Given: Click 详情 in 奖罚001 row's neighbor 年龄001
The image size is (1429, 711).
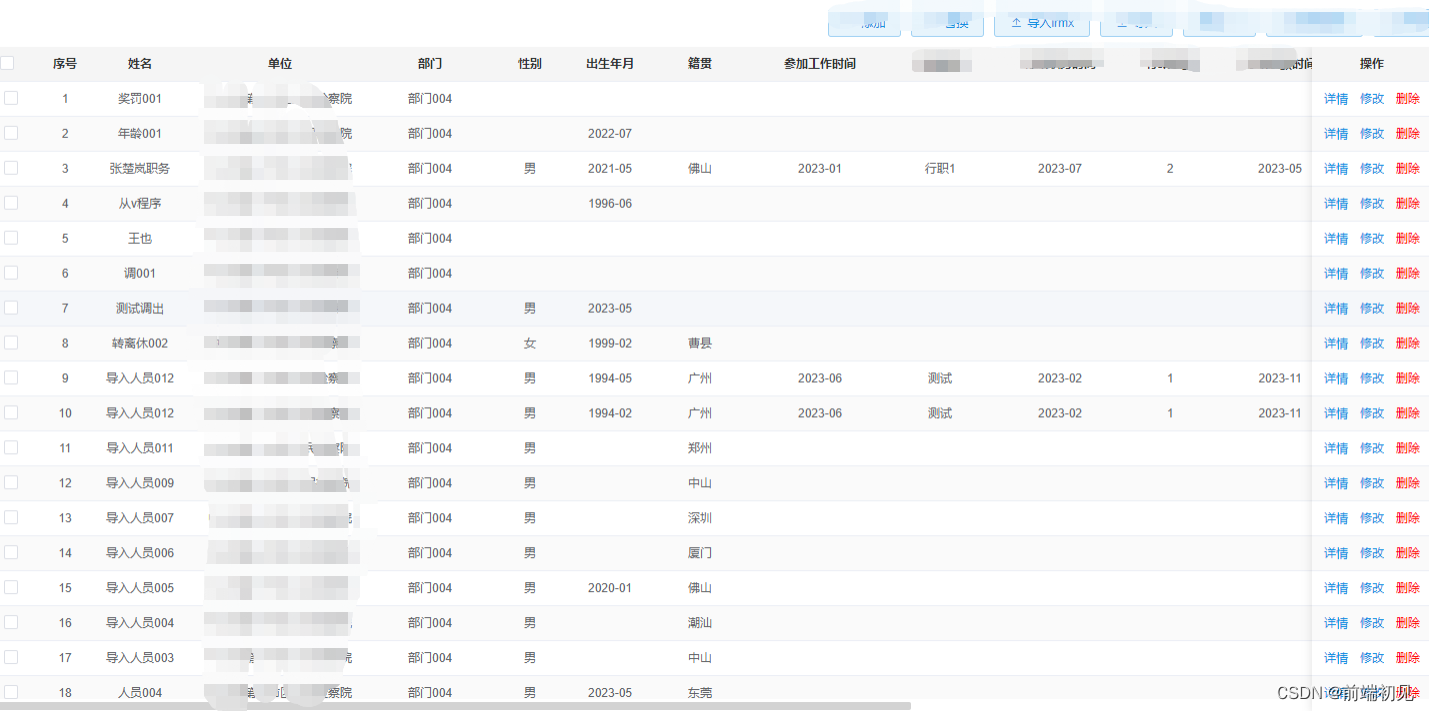Looking at the screenshot, I should click(x=1336, y=134).
